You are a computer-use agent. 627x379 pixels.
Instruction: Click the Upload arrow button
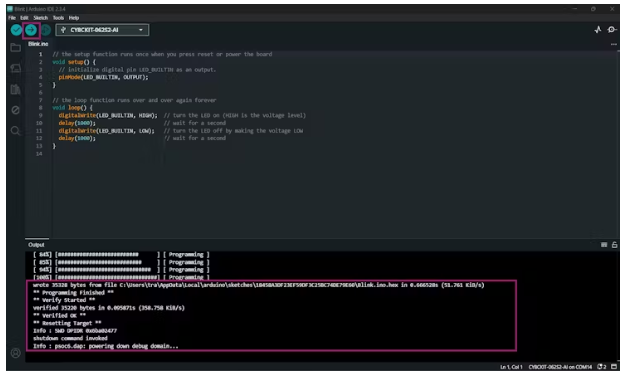31,30
